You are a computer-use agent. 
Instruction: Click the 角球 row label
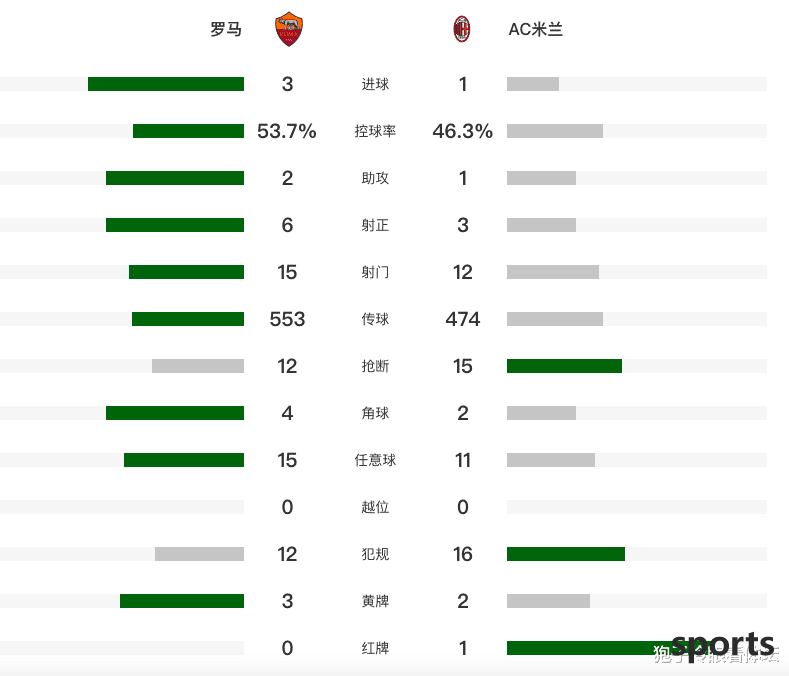point(375,413)
